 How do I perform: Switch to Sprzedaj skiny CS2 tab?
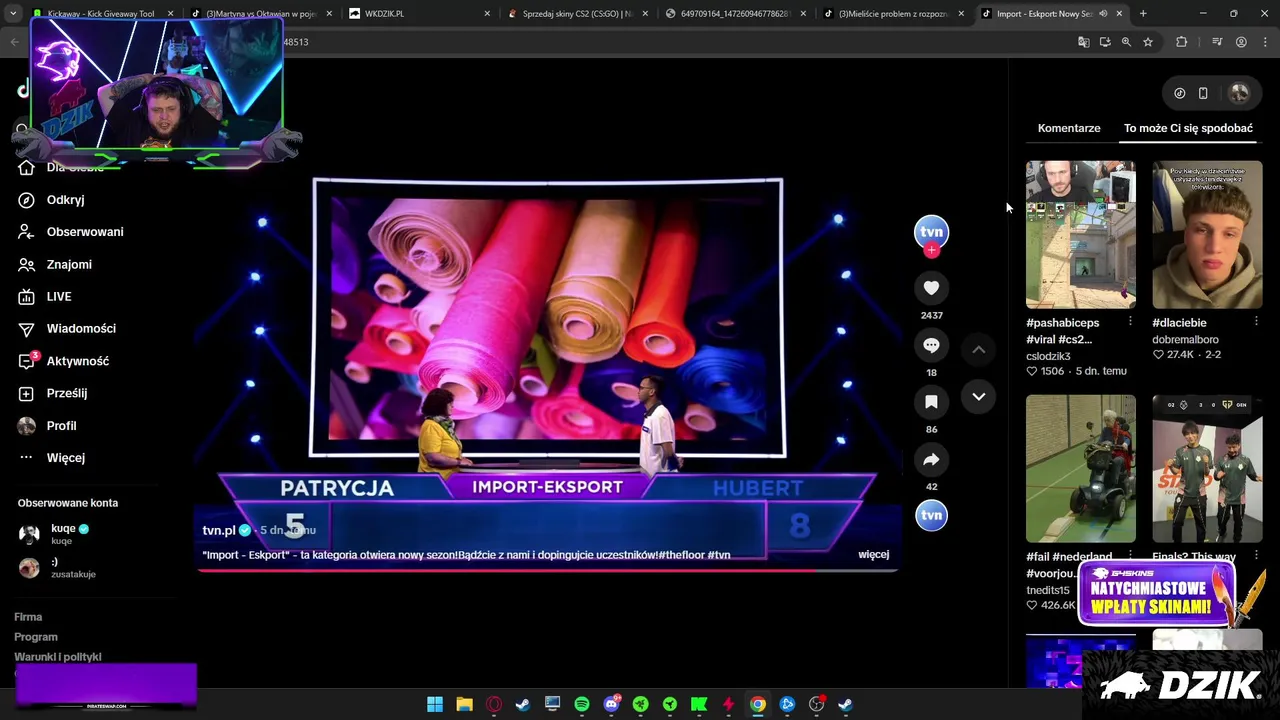pos(578,14)
